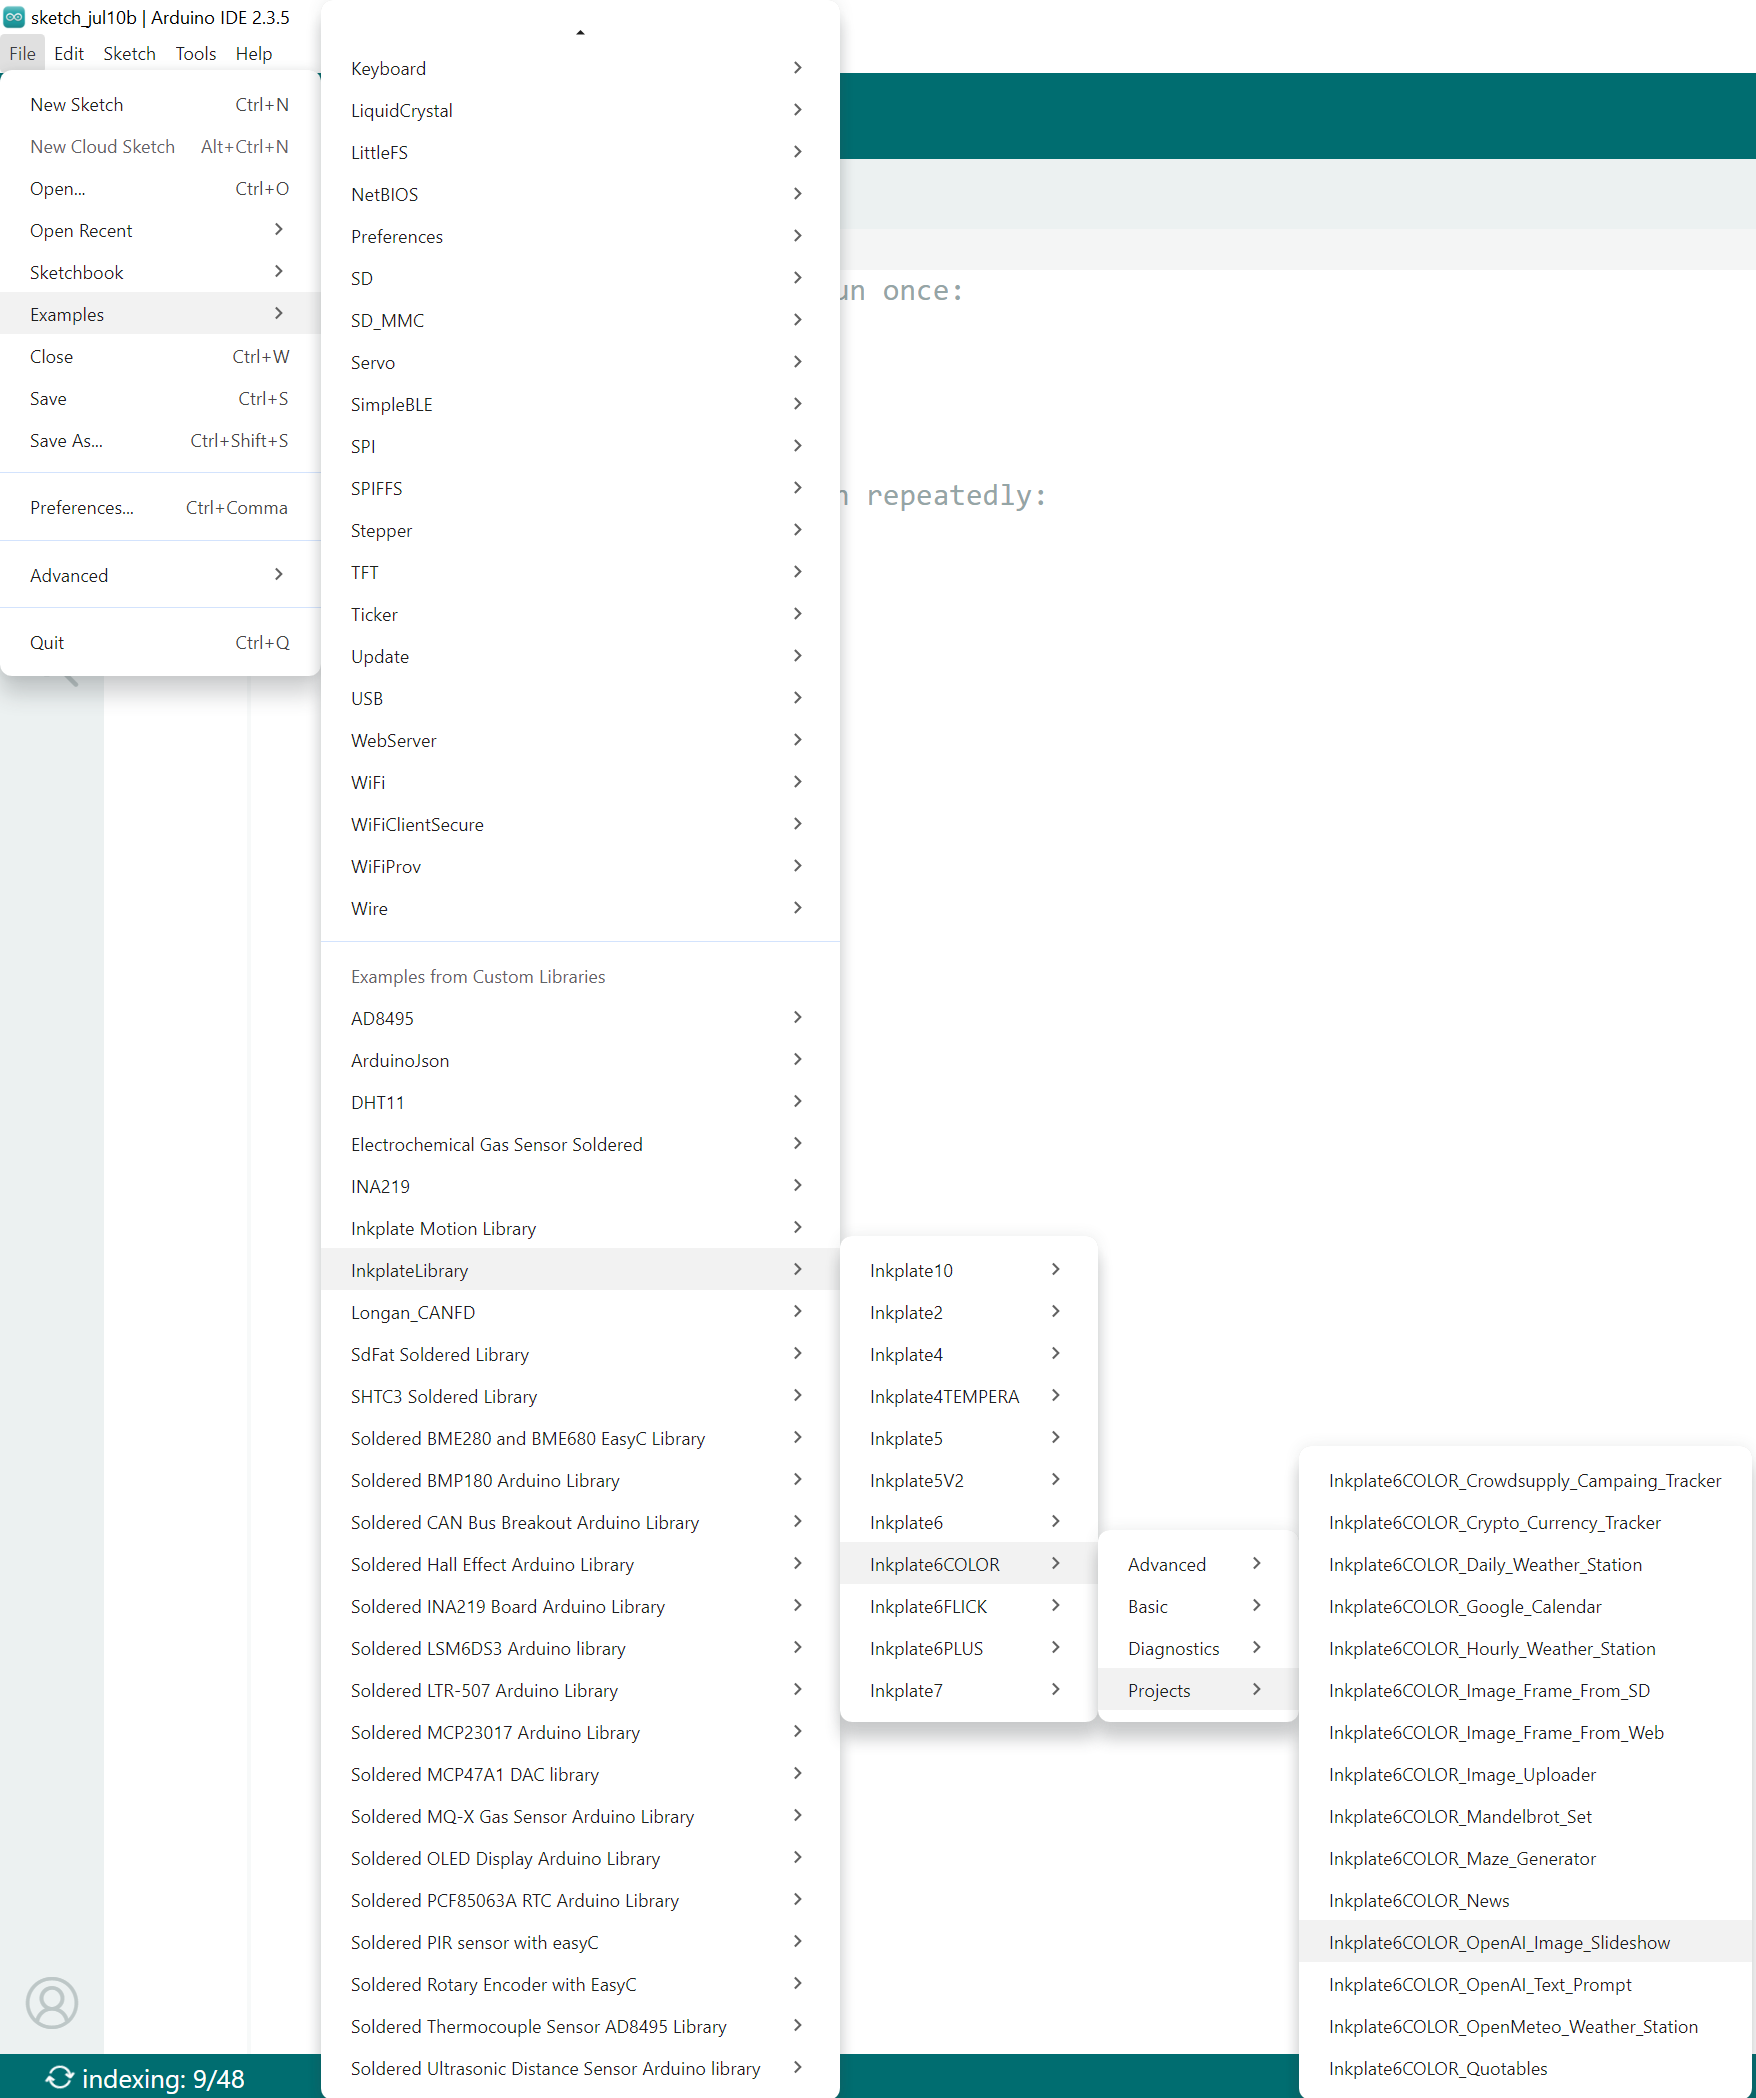Open Inkplate6COLOR_Google_Calendar example
Viewport: 1756px width, 2098px height.
(x=1465, y=1607)
